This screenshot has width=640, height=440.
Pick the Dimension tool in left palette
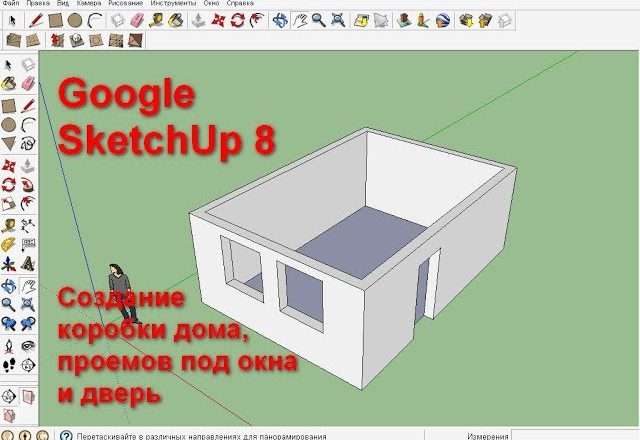28,225
